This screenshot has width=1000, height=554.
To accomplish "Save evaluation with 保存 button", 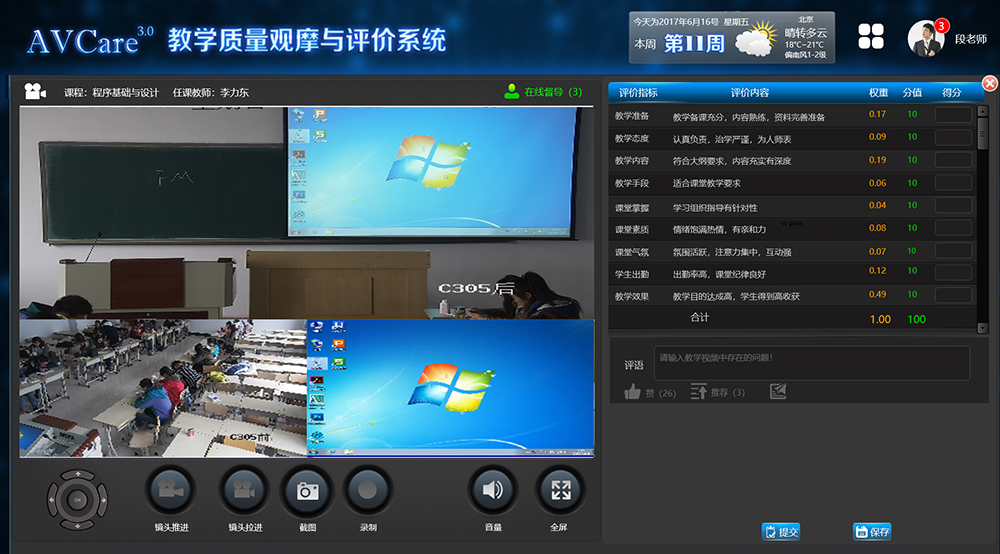I will pyautogui.click(x=871, y=532).
